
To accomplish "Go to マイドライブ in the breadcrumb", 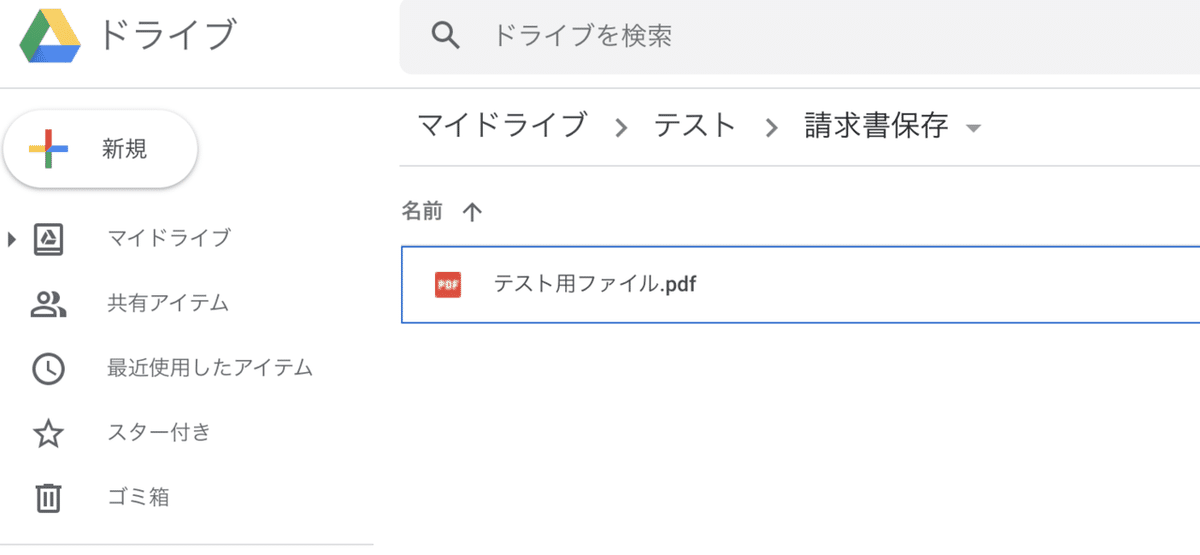I will [x=502, y=126].
